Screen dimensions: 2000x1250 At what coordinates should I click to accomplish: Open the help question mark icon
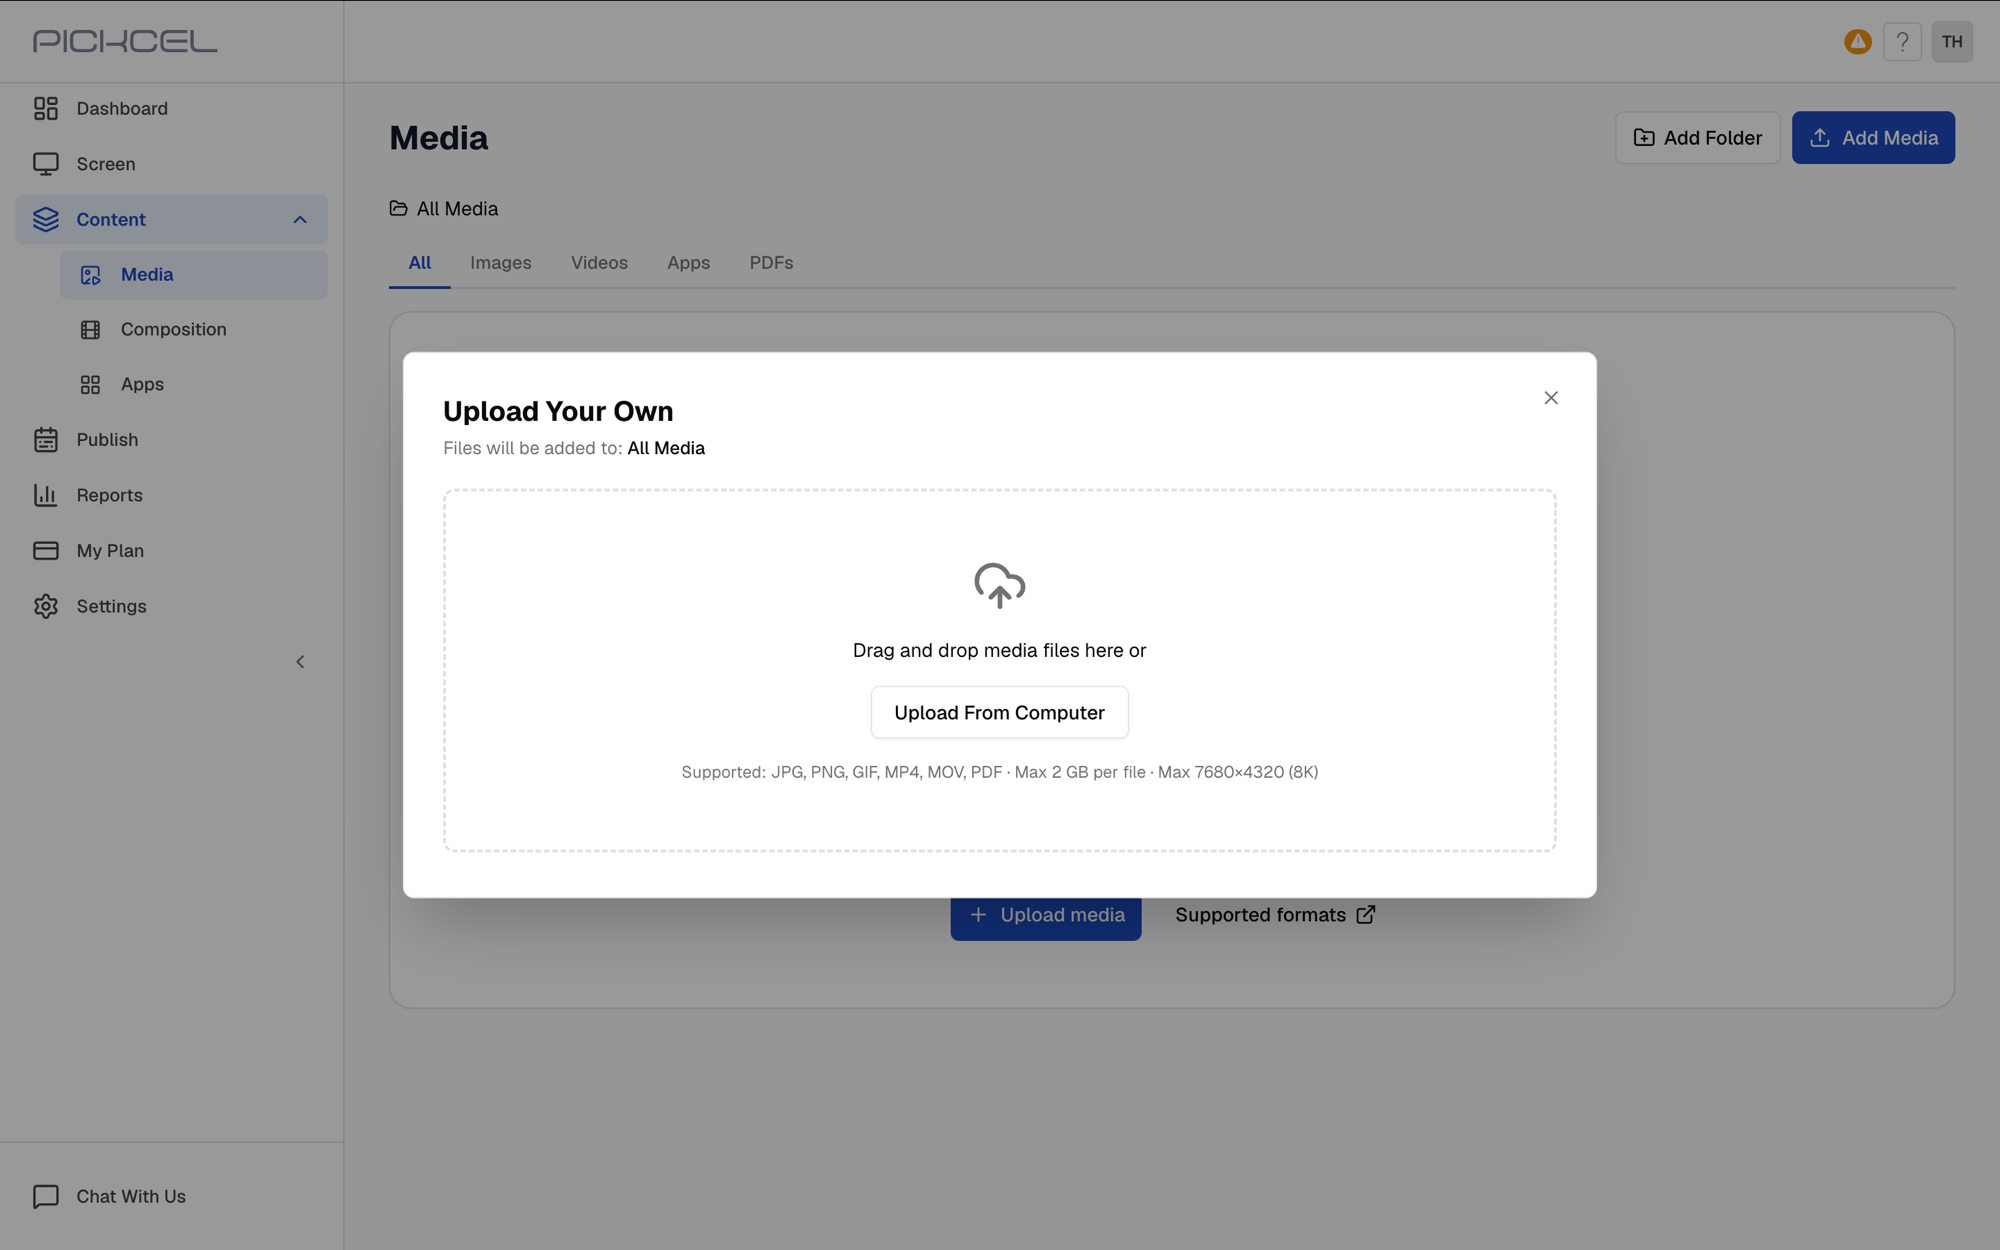[1902, 42]
